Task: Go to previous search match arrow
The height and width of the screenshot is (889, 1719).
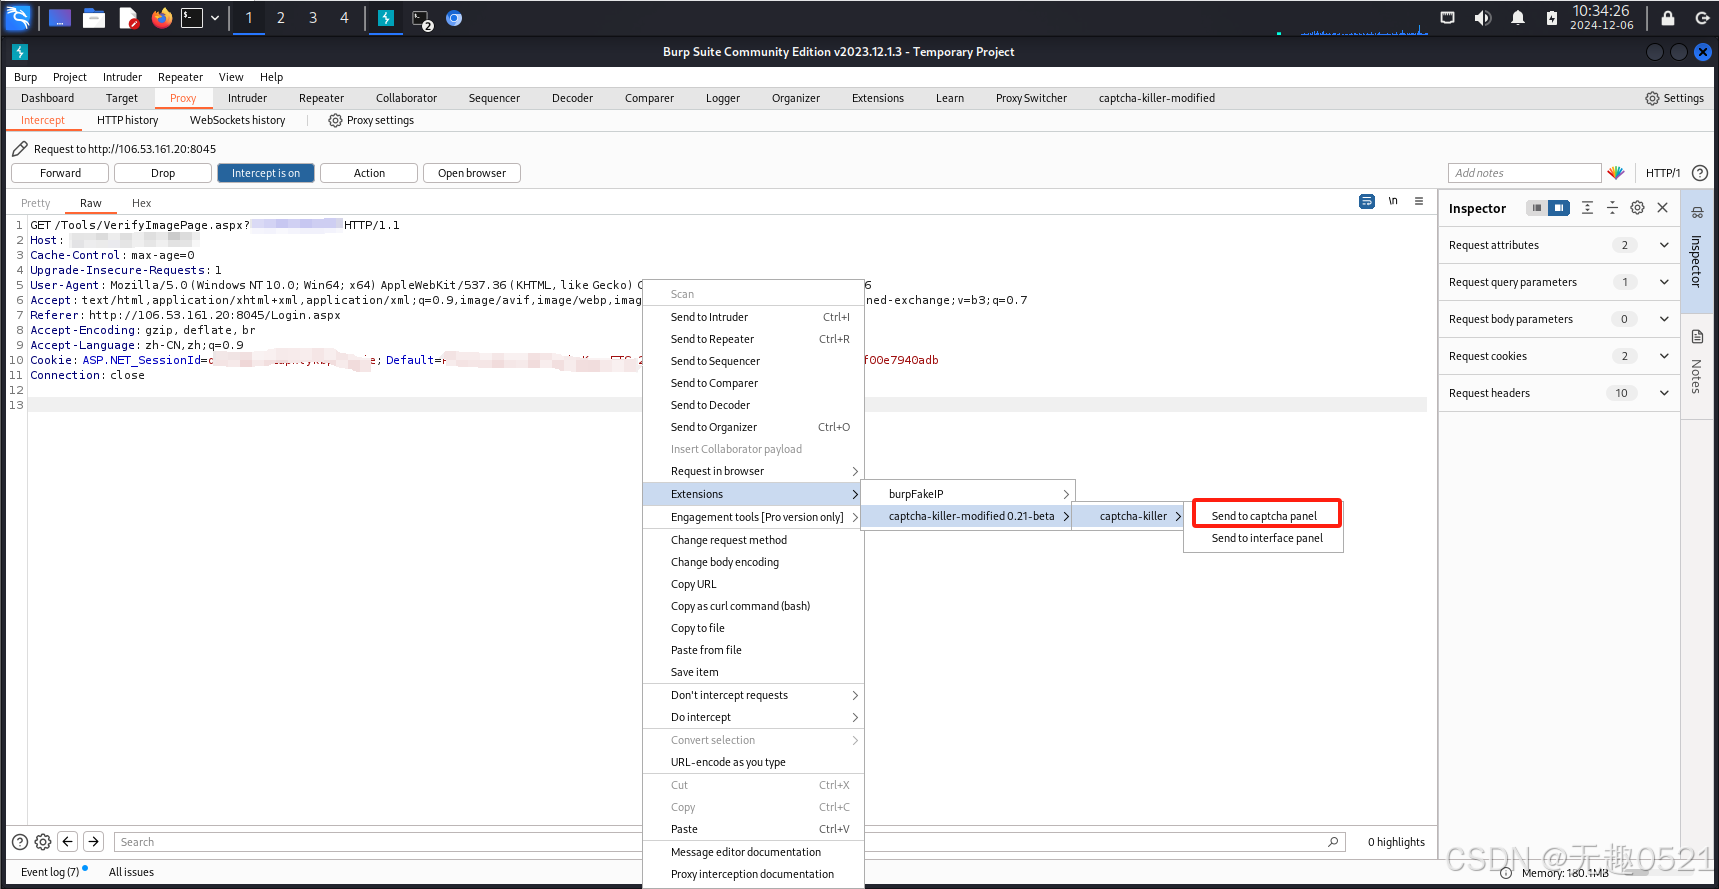Action: 68,842
